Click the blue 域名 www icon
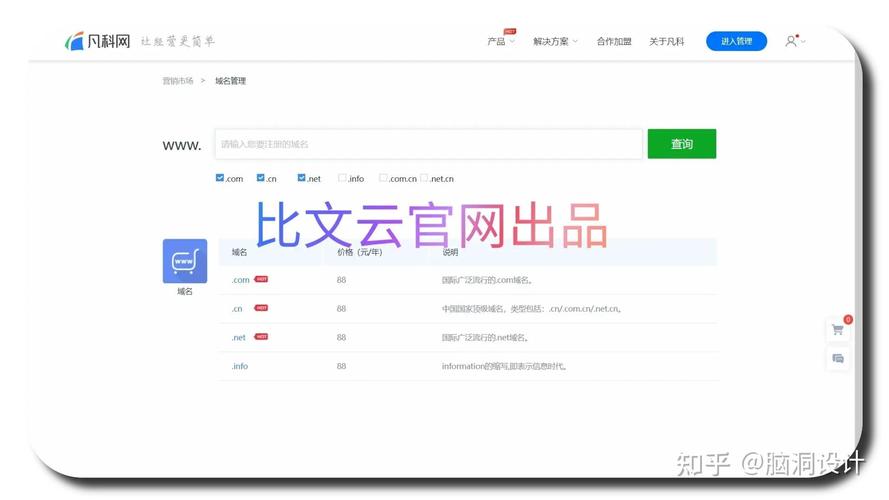 coord(185,261)
